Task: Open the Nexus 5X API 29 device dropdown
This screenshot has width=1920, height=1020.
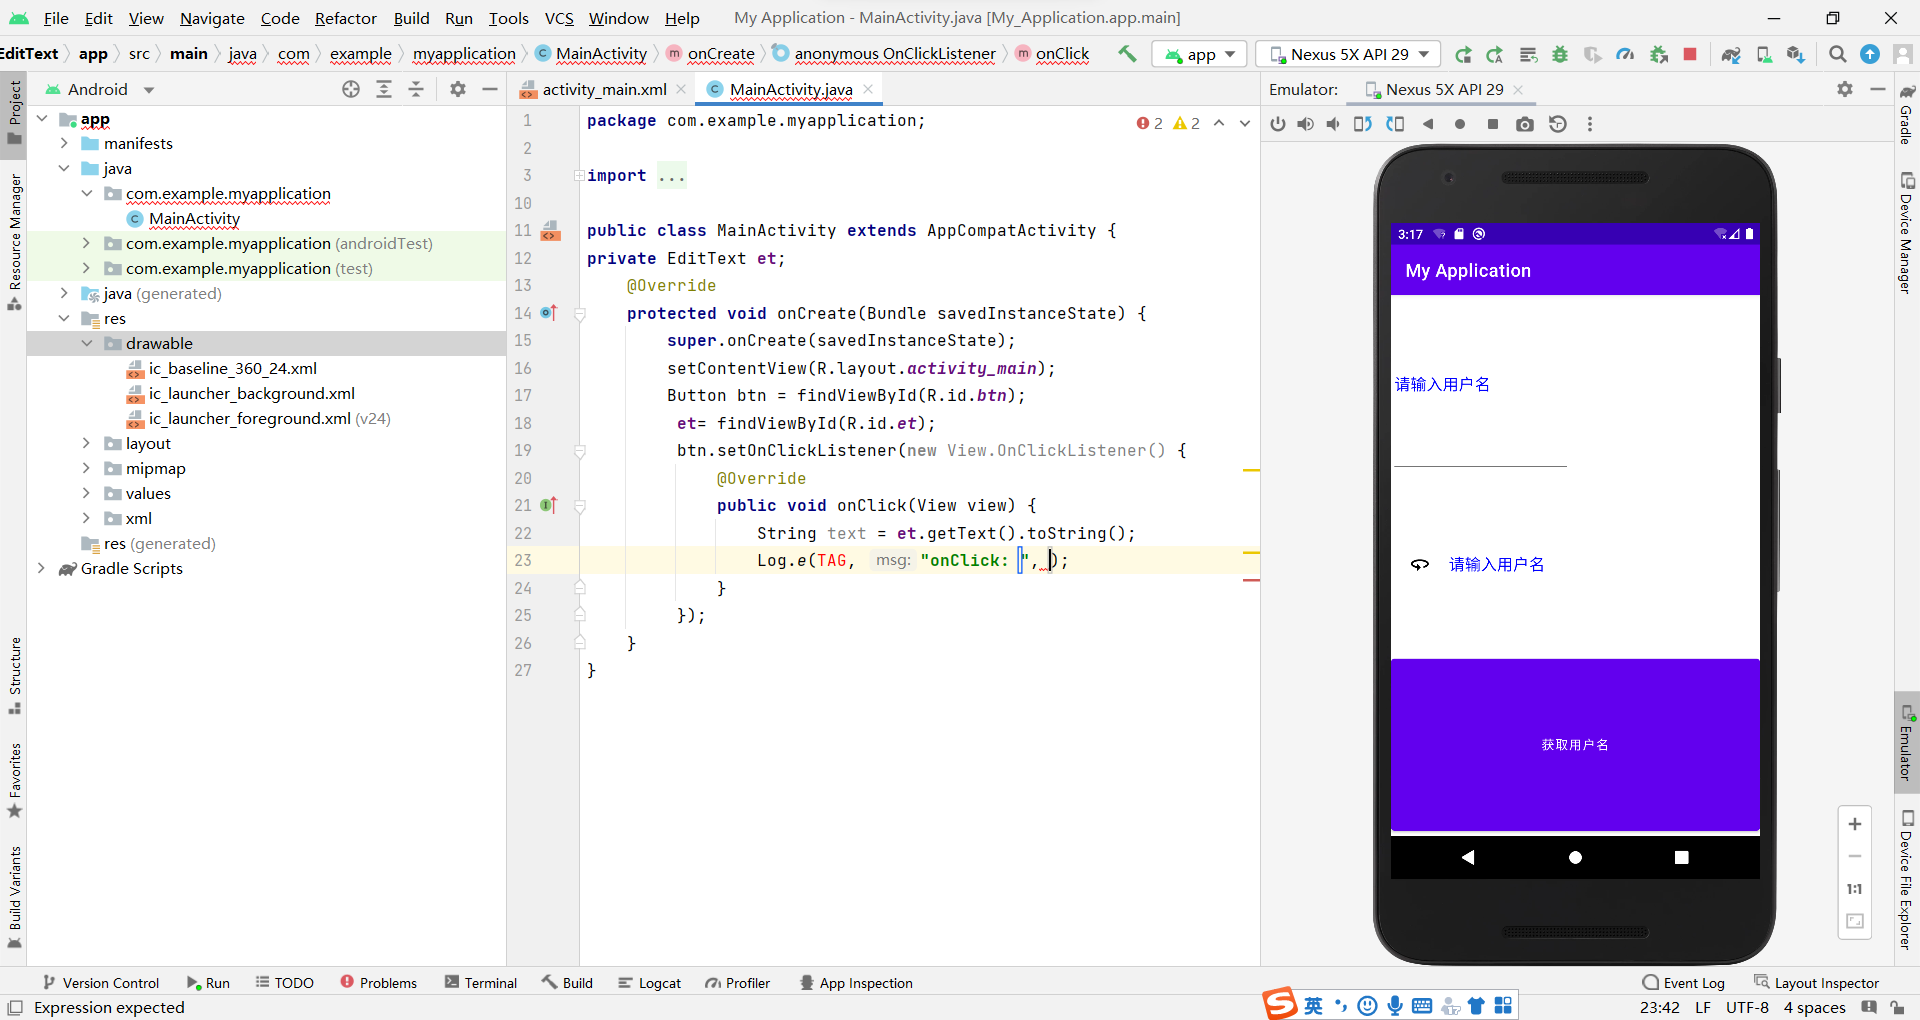Action: coord(1346,54)
